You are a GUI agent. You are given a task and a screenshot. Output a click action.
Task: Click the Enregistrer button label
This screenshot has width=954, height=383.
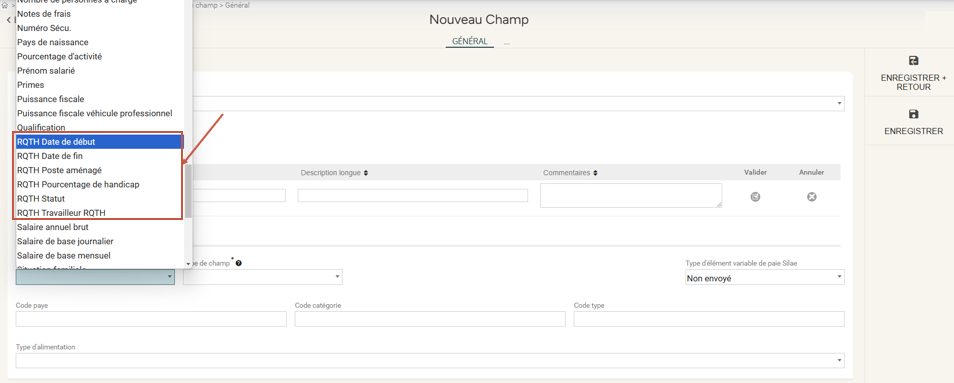click(x=913, y=131)
